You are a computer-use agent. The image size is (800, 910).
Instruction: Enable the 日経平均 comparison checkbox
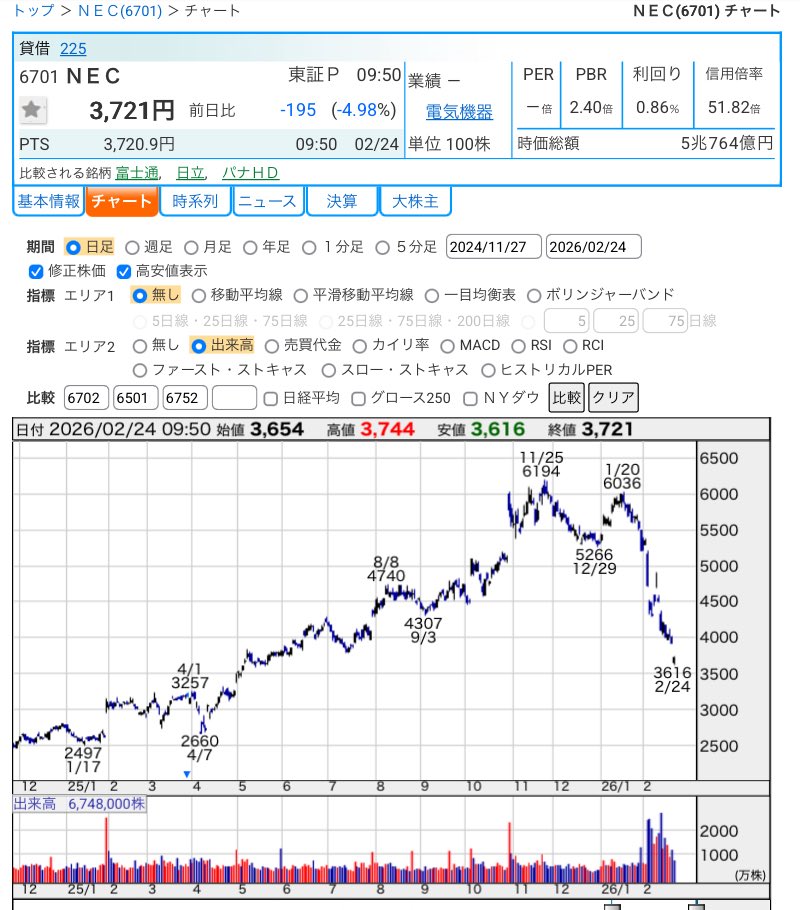click(x=270, y=398)
